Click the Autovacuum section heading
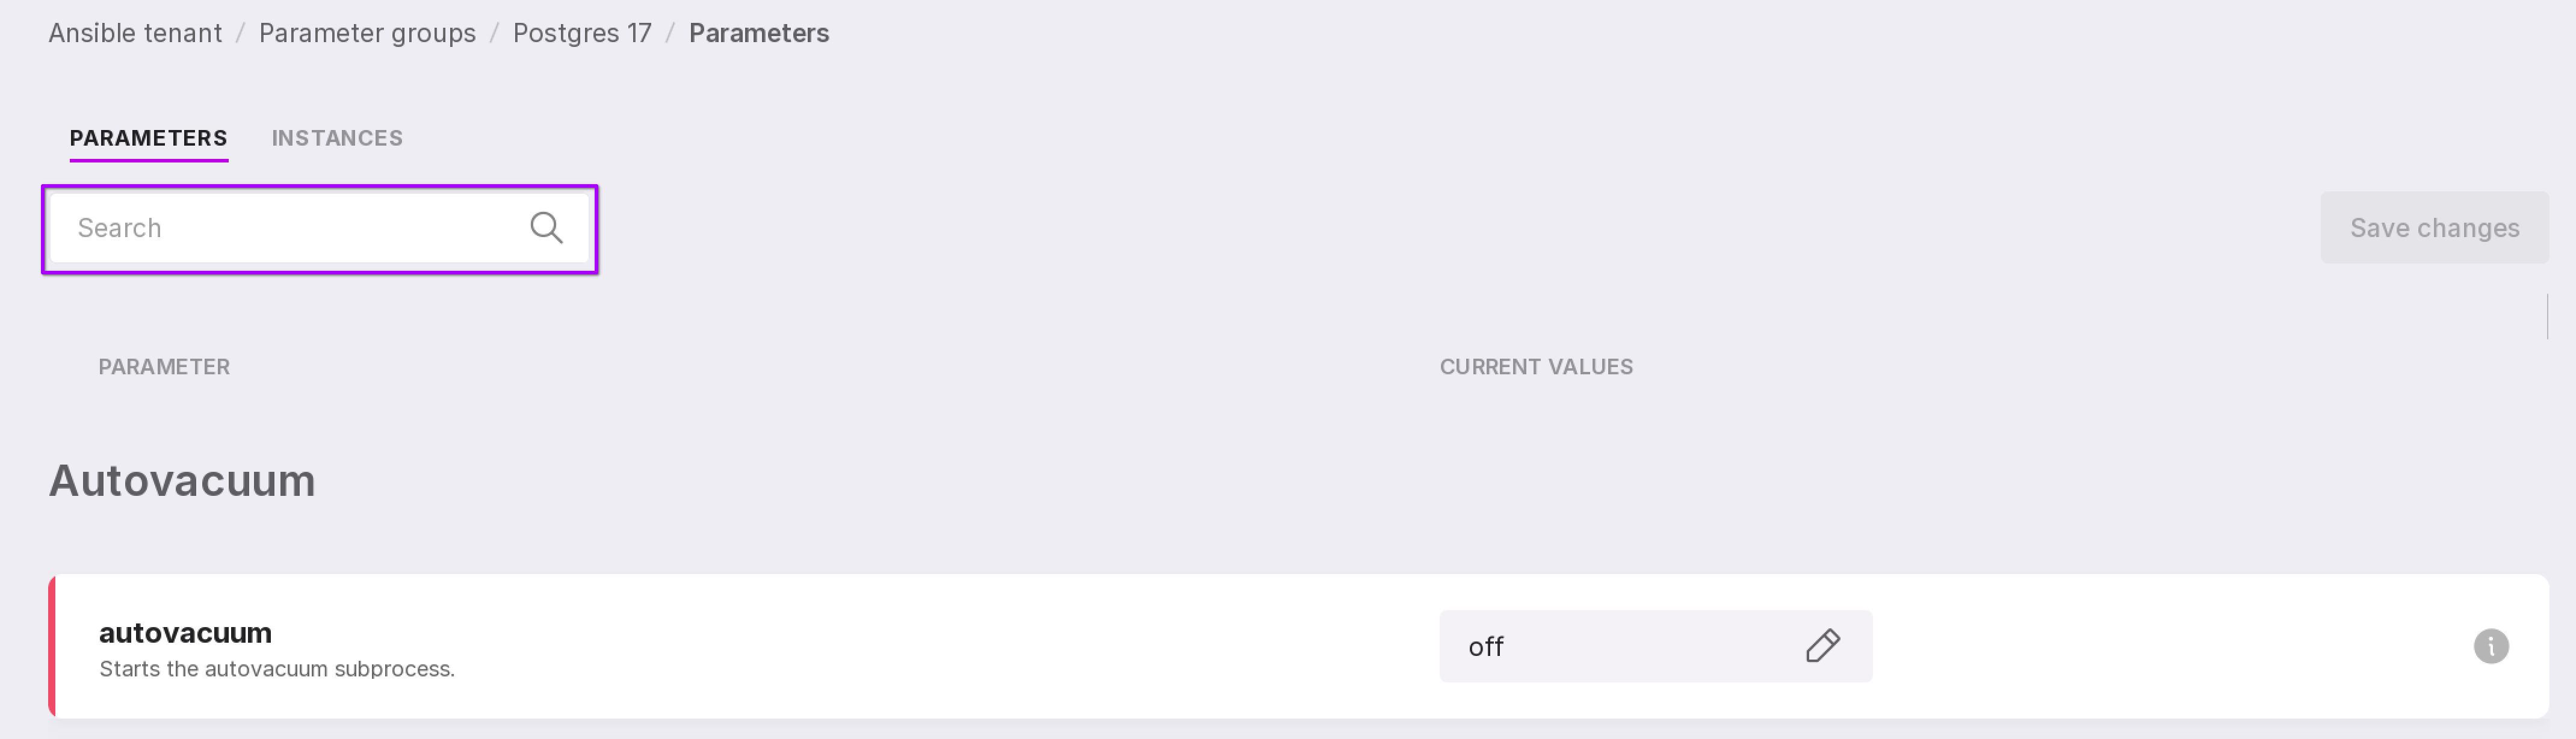The height and width of the screenshot is (739, 2576). point(182,481)
